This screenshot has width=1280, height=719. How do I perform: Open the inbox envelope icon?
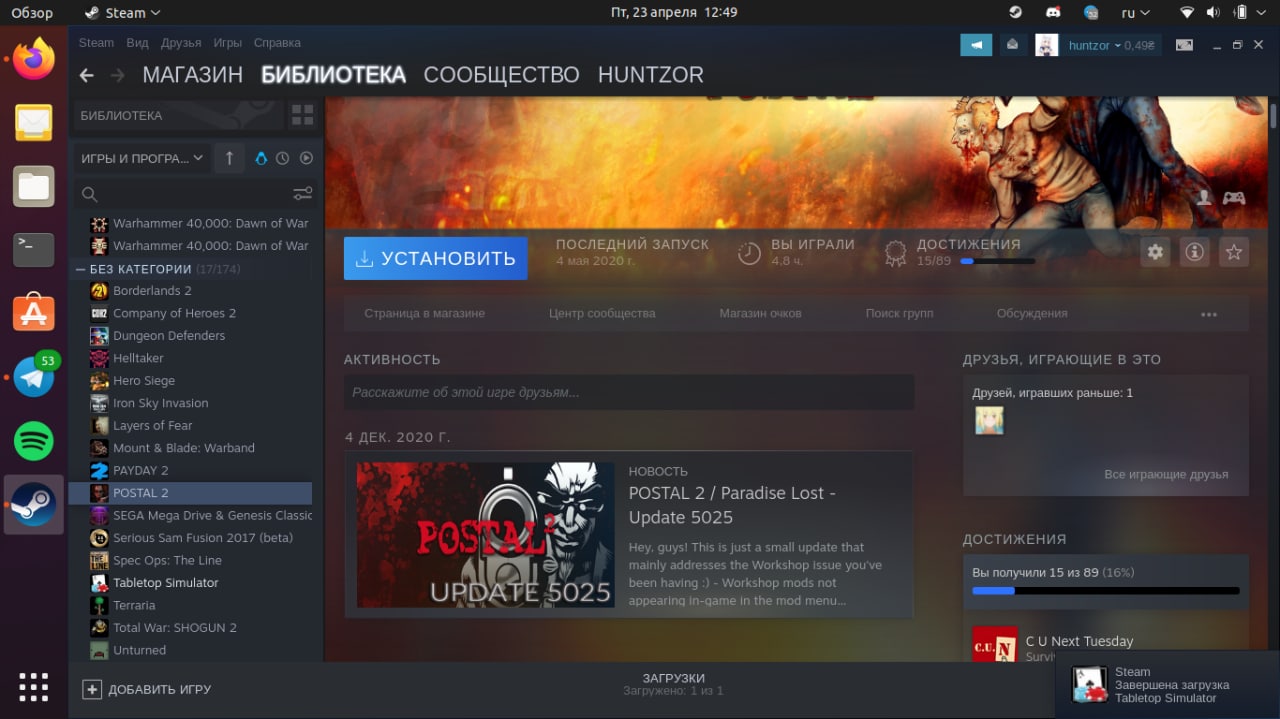tap(1013, 45)
